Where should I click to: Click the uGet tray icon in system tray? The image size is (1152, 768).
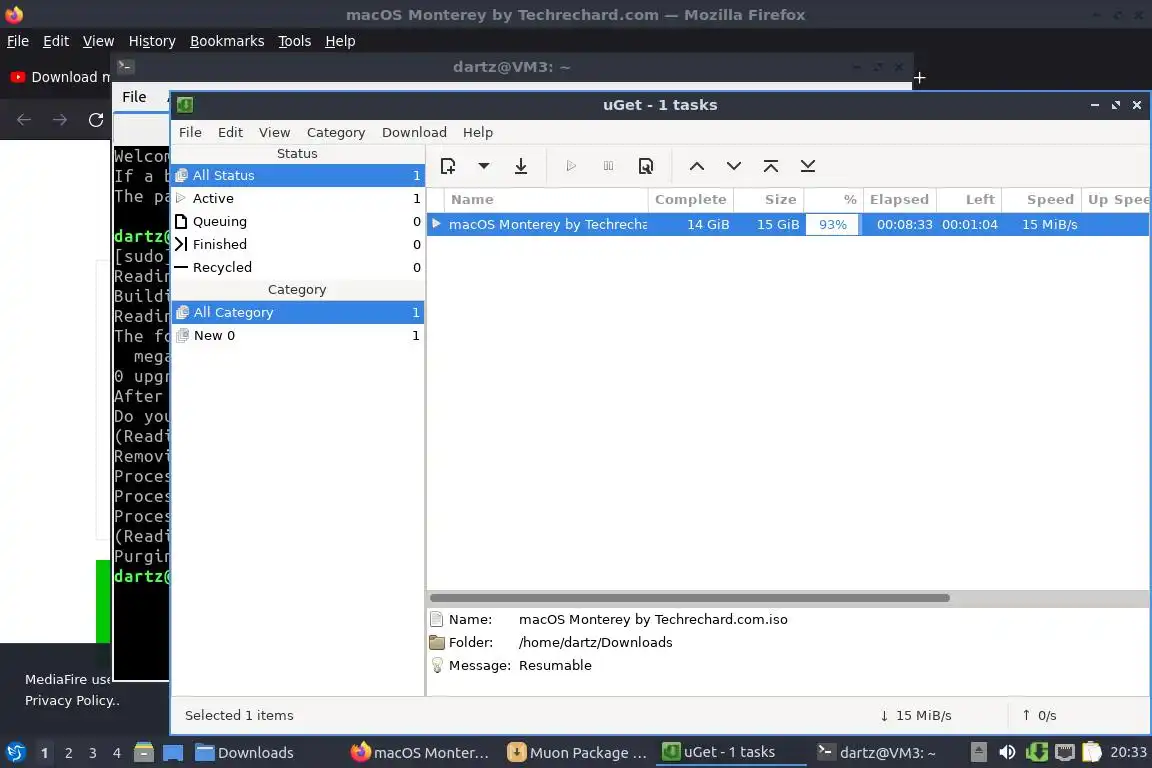coord(1036,753)
